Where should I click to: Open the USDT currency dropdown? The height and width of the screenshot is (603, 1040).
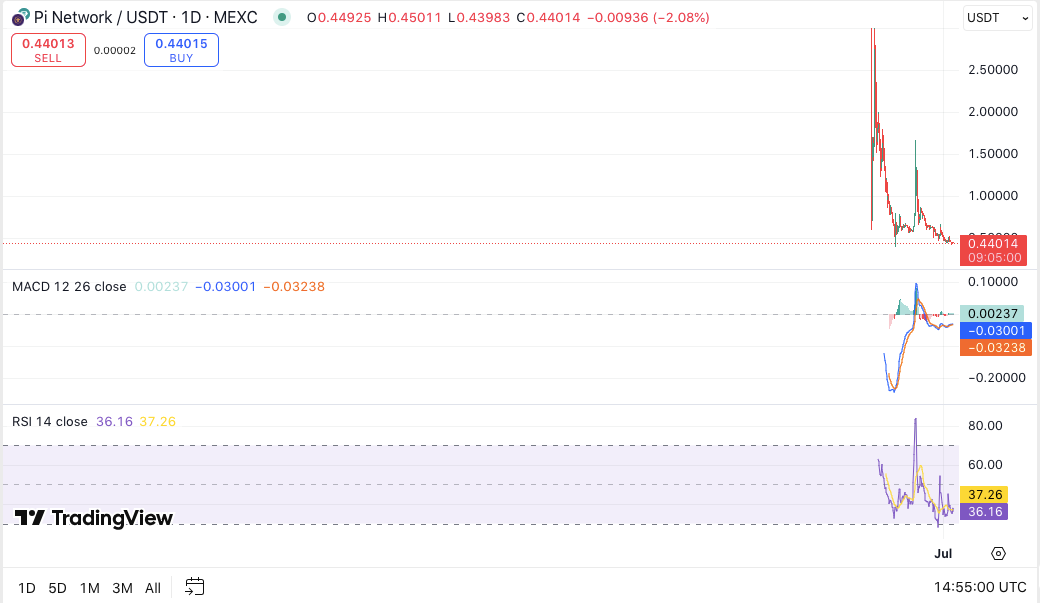(x=998, y=18)
